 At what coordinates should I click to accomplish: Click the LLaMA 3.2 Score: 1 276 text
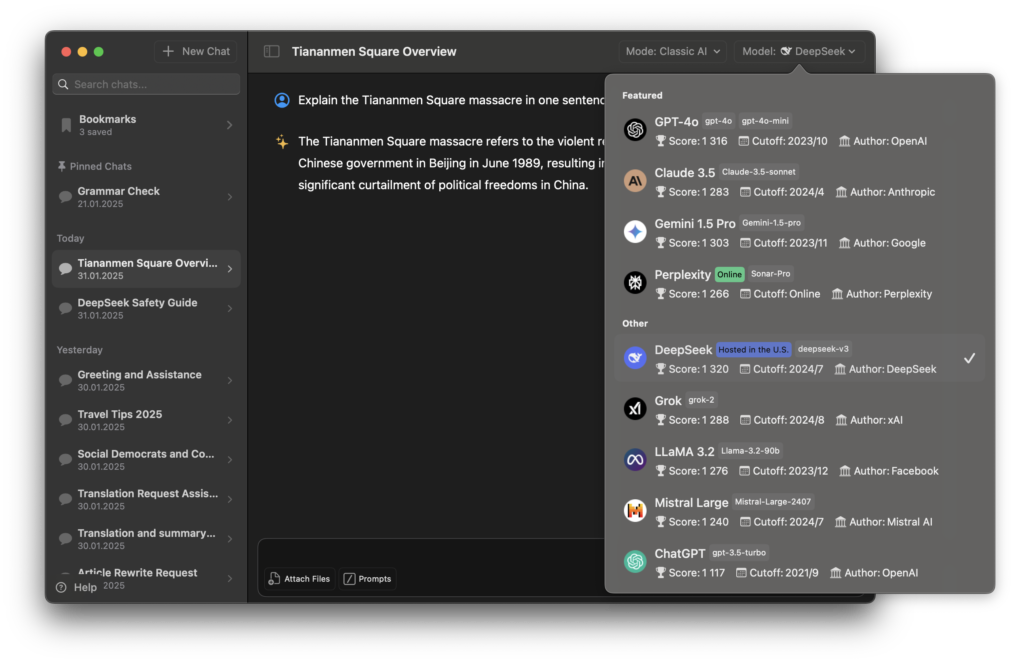(698, 471)
